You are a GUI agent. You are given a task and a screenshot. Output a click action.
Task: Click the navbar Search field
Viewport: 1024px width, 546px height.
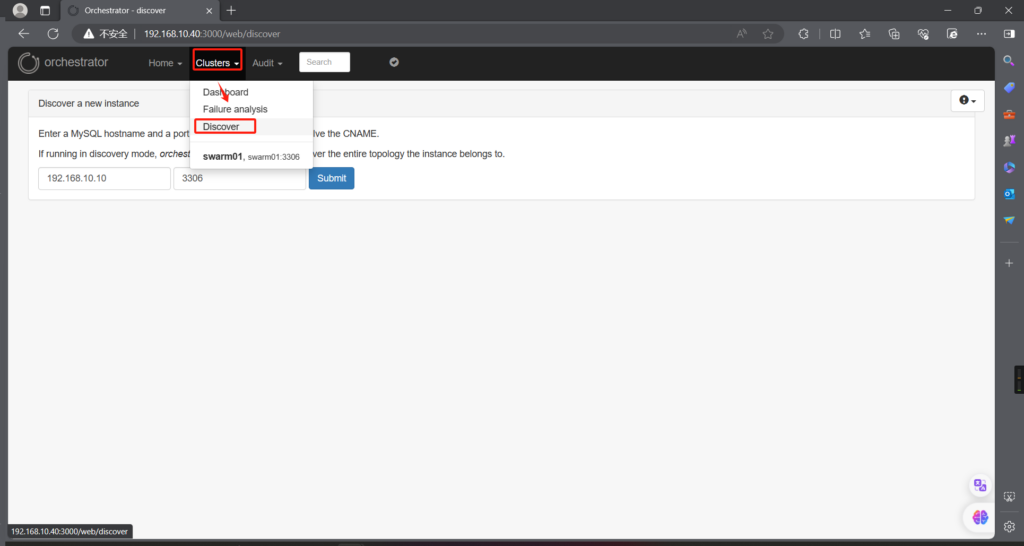click(325, 62)
